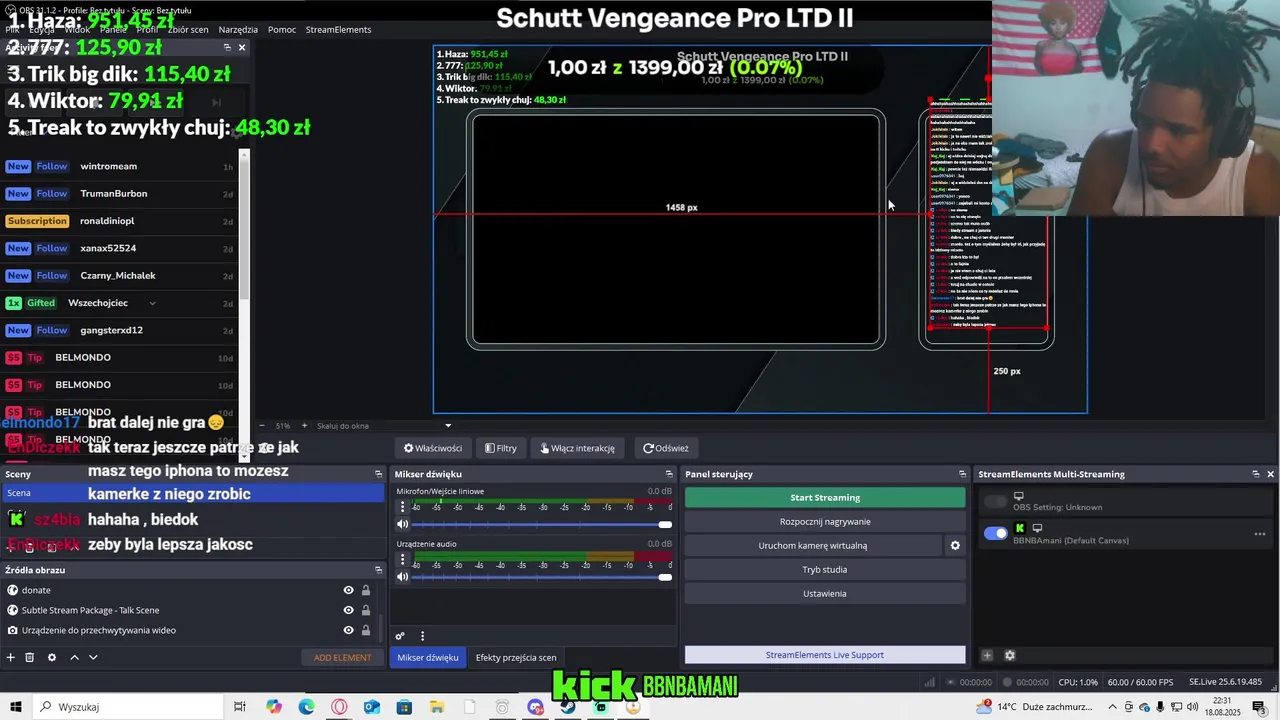Open BBNBAmani destination three-dot menu
This screenshot has width=1280, height=720.
click(1260, 534)
